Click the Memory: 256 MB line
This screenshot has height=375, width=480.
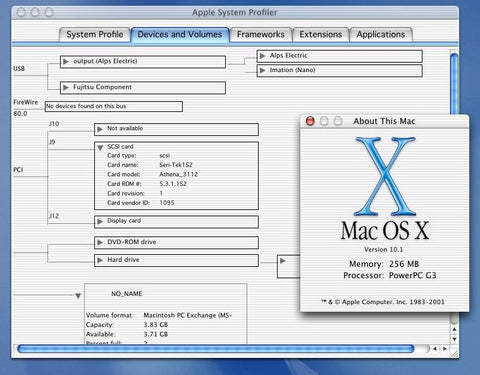[384, 264]
